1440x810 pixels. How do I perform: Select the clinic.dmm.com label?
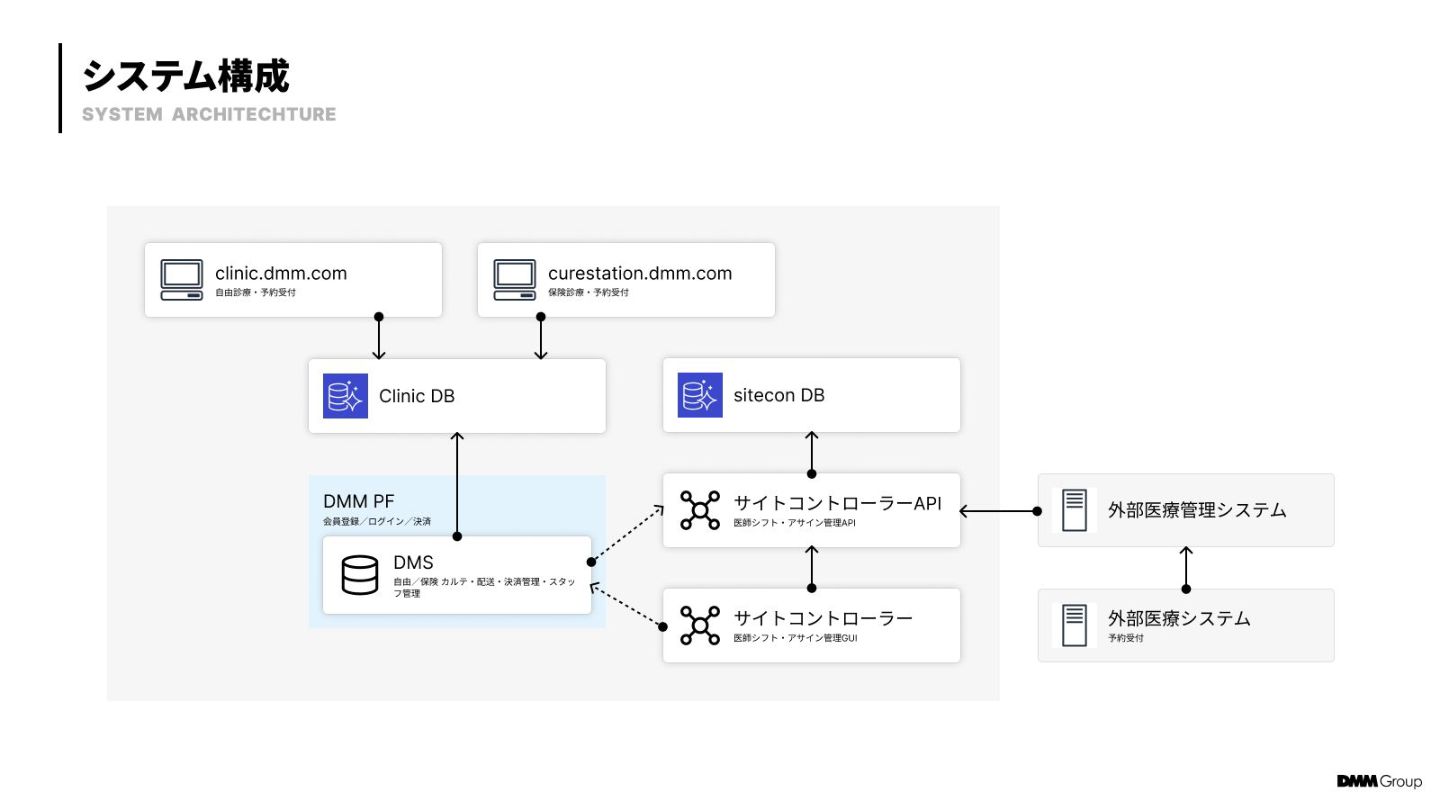pos(281,273)
